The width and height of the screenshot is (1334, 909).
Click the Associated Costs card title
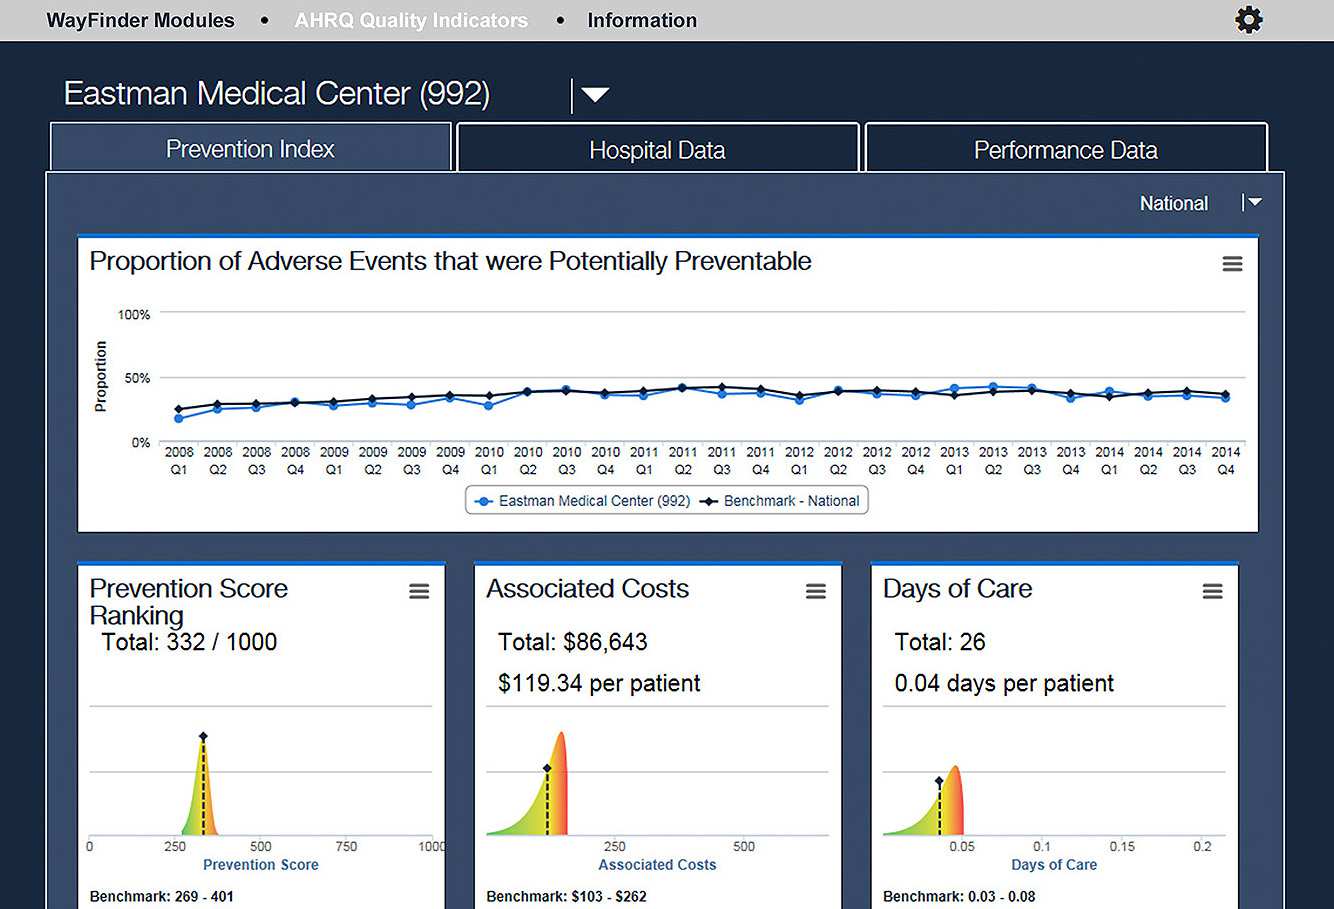588,589
